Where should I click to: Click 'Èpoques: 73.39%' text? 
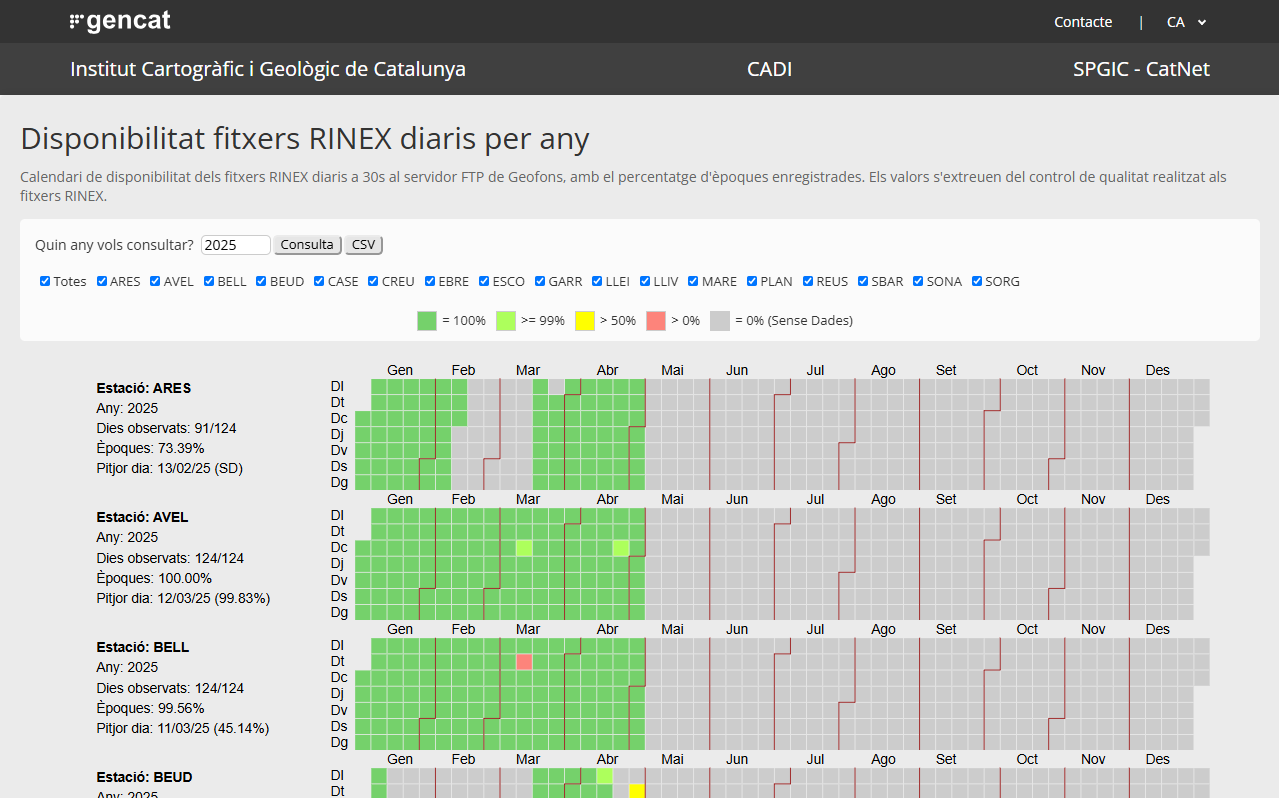tap(151, 448)
